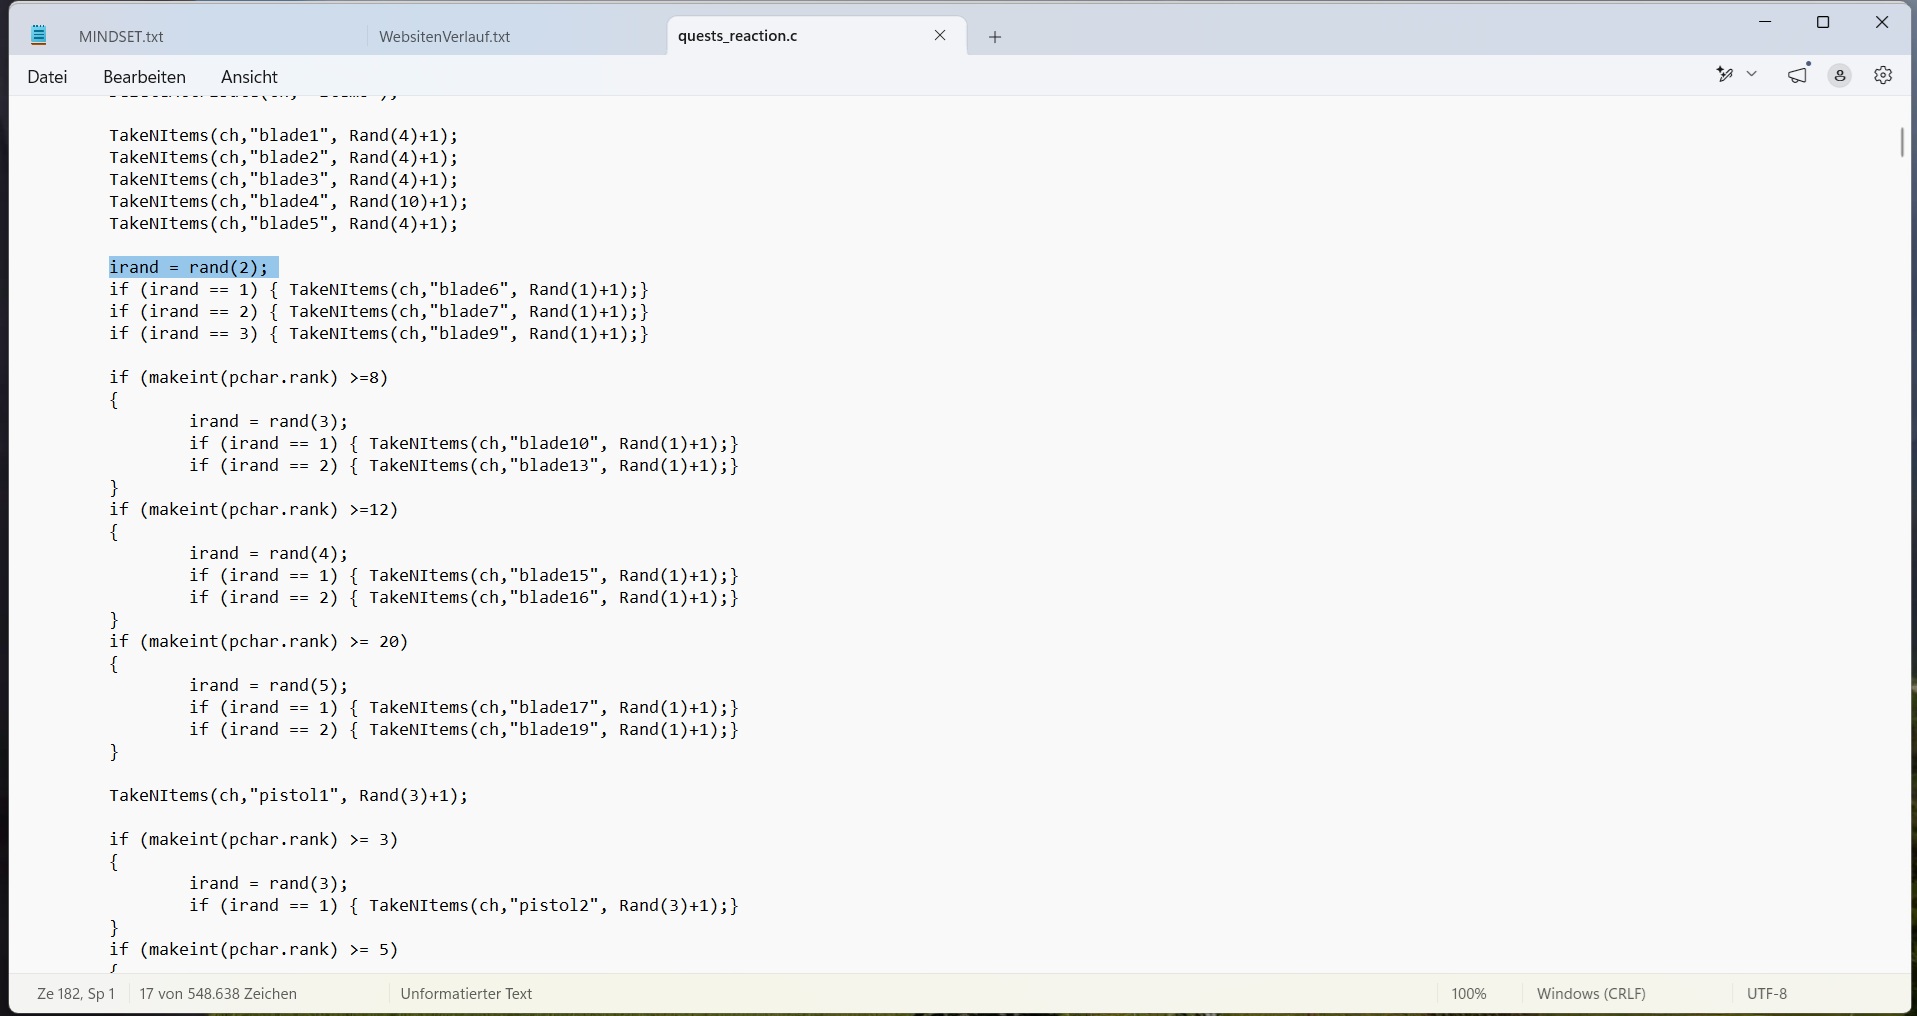Click the vertical scrollbar thumb
Screen dimensions: 1917x1016
pos(1902,142)
